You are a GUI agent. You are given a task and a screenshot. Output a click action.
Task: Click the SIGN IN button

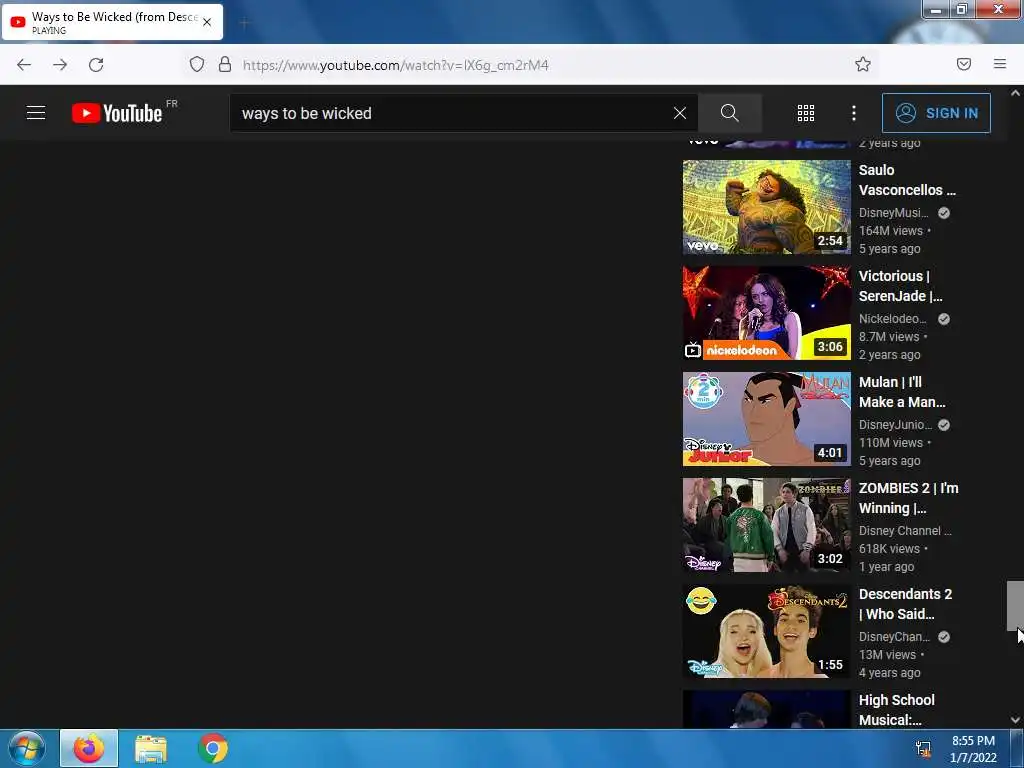[936, 113]
